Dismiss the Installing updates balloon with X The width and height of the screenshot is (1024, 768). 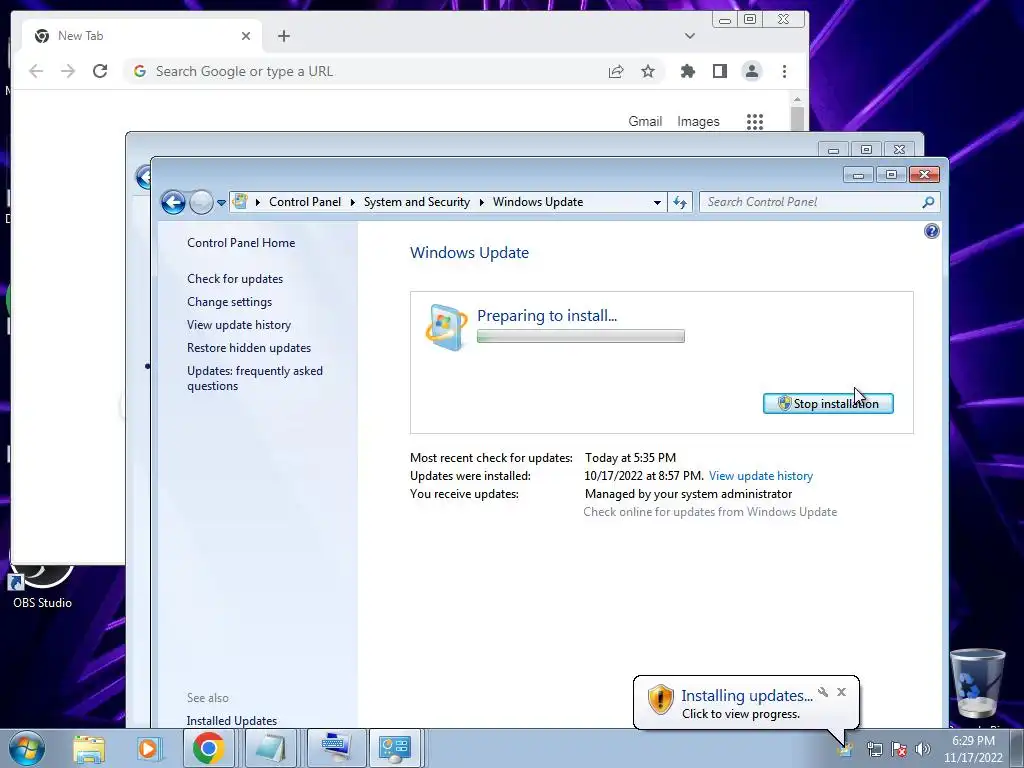(841, 692)
